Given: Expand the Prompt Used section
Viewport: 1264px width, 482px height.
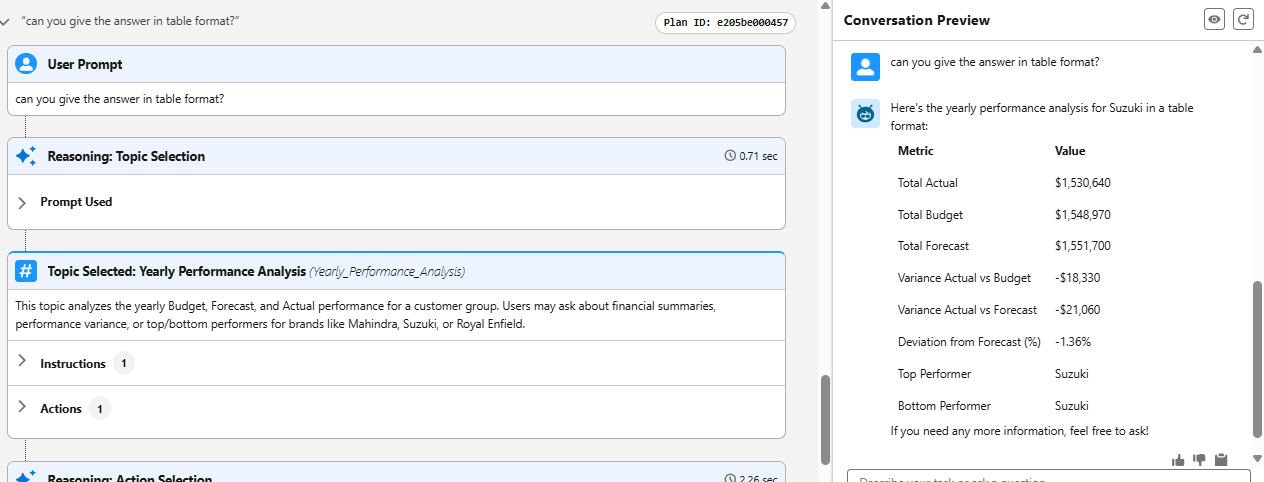Looking at the screenshot, I should tap(22, 202).
